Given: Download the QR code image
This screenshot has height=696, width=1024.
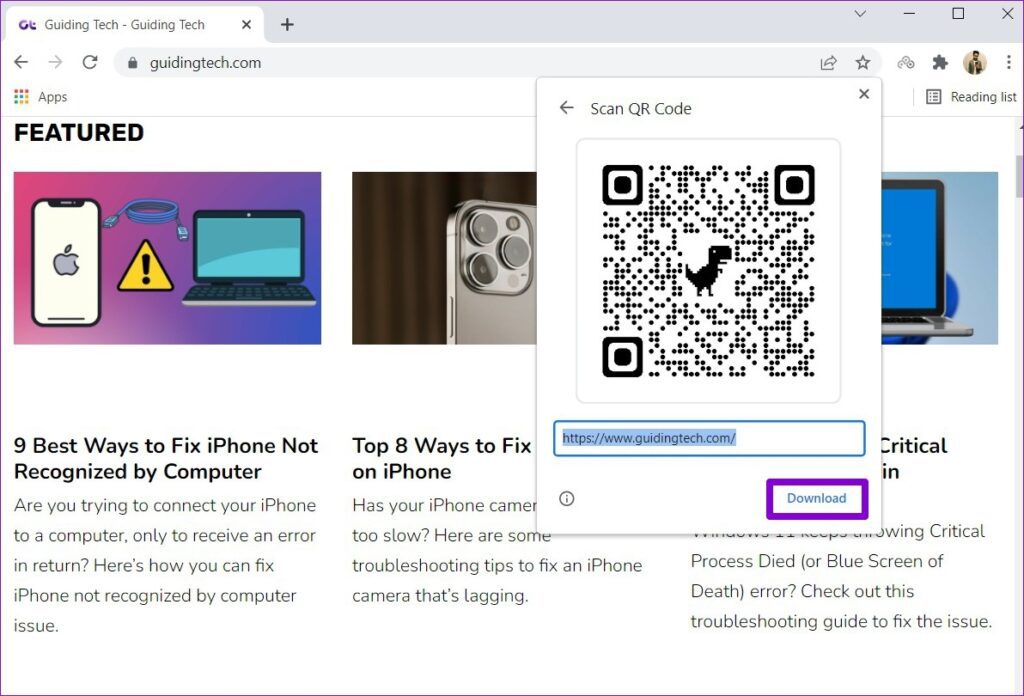Looking at the screenshot, I should (816, 498).
